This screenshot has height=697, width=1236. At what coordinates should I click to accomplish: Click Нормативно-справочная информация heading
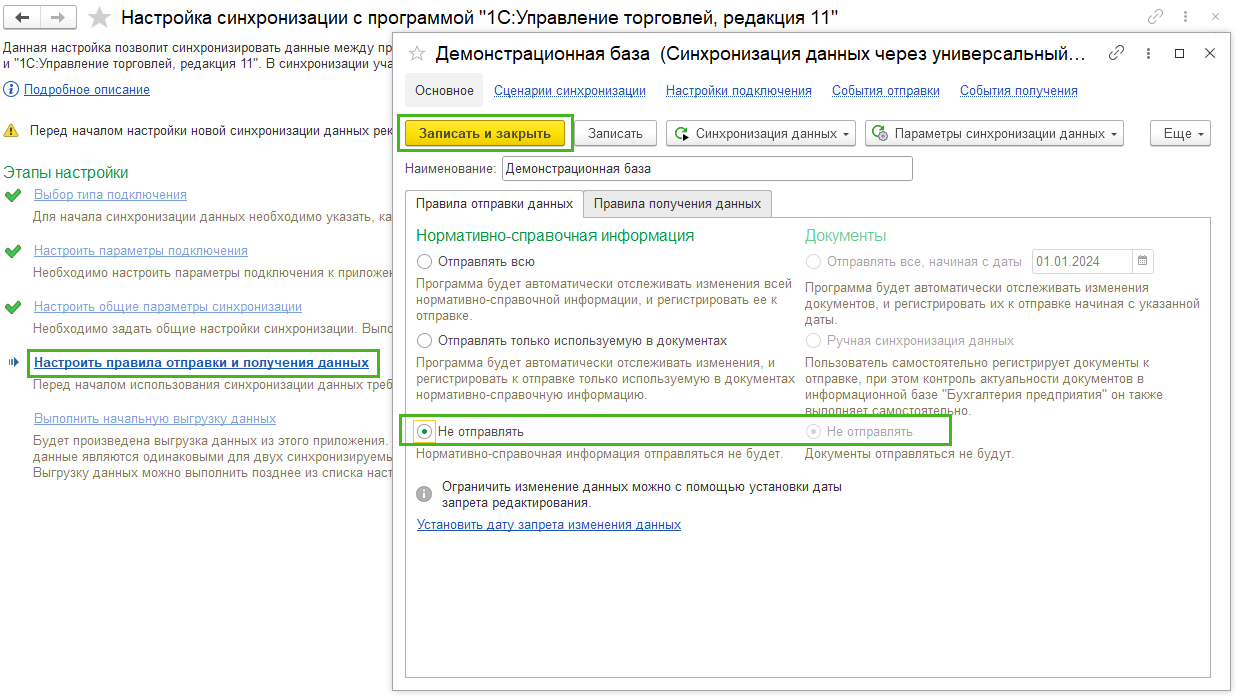[x=555, y=236]
